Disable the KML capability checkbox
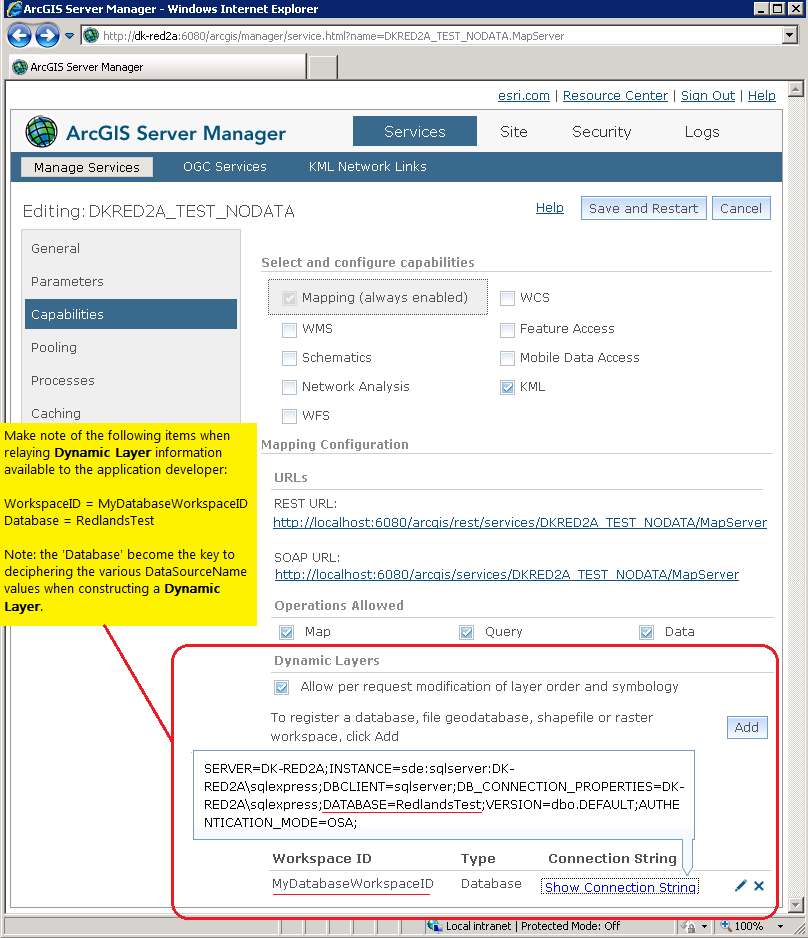Viewport: 808px width, 938px height. [x=507, y=387]
